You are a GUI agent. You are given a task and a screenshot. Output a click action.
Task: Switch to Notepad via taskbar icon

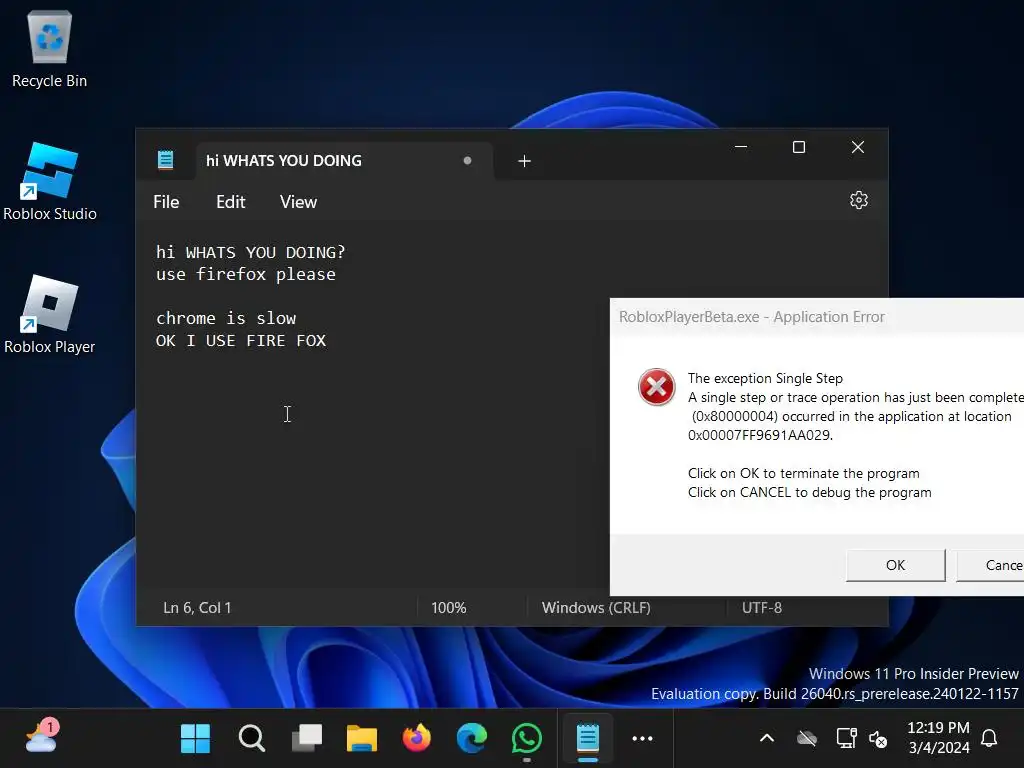tap(588, 739)
